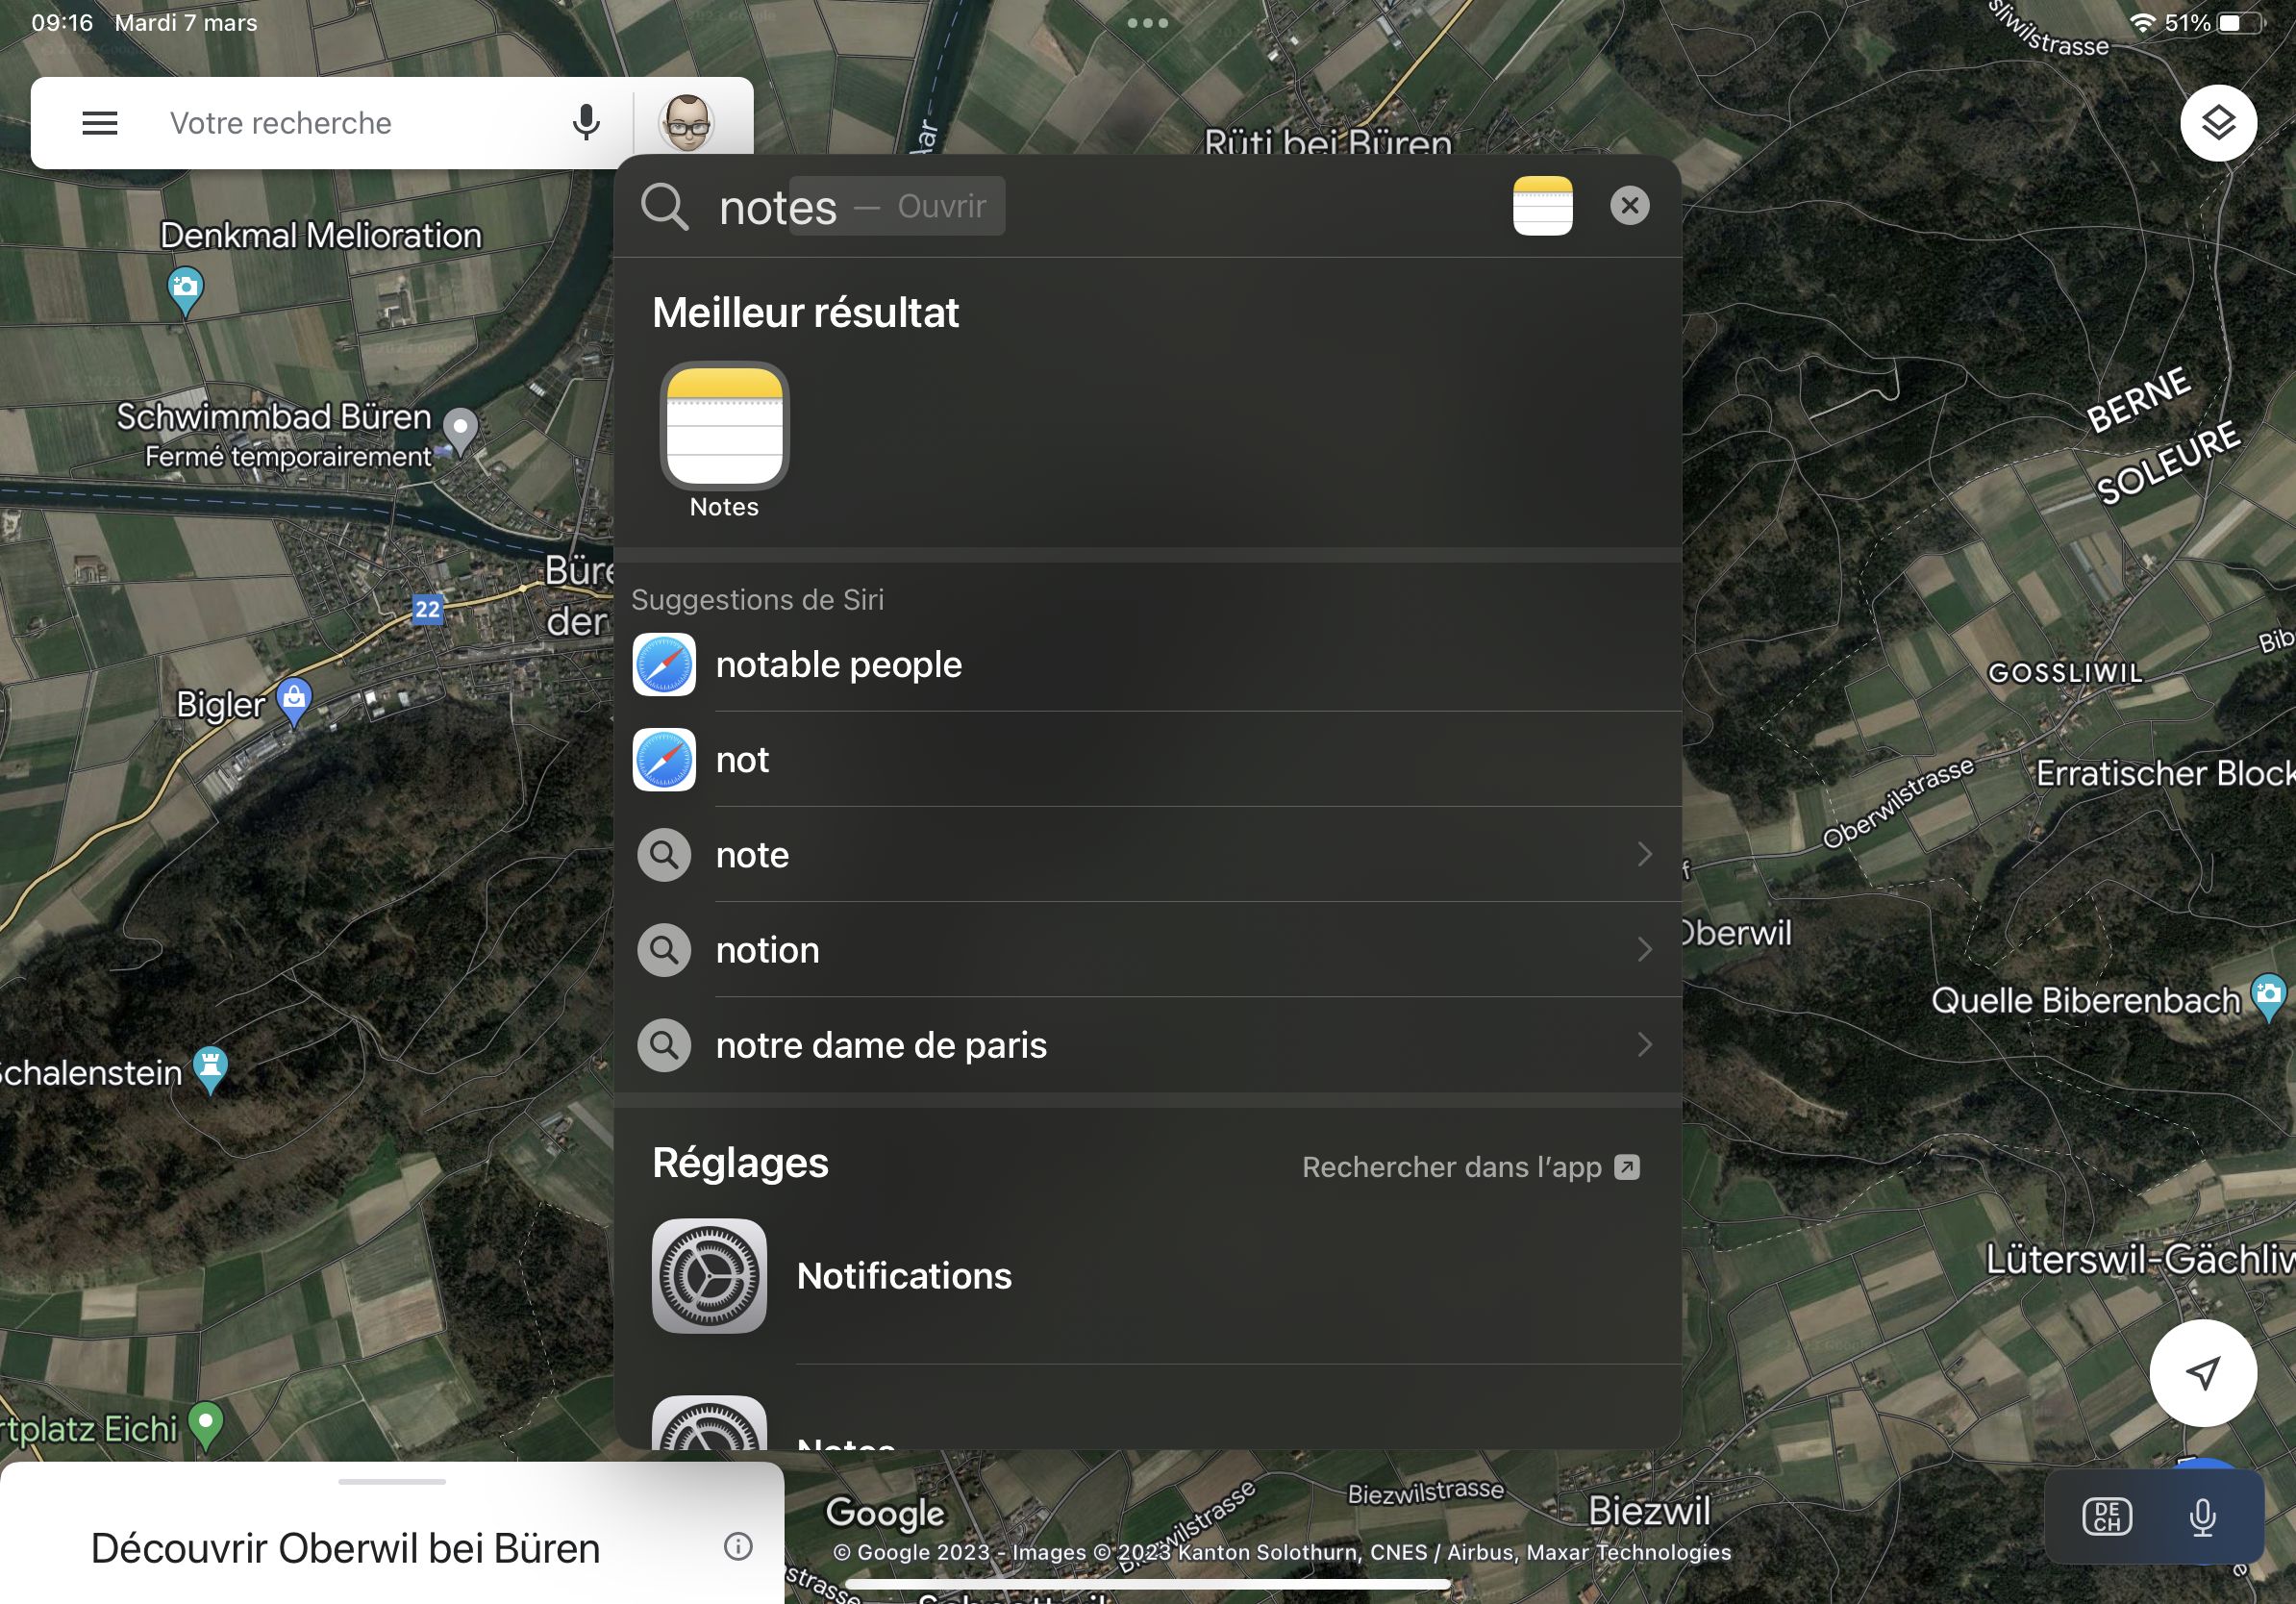Tap the my-location arrow button
This screenshot has height=1604, width=2296.
coord(2203,1372)
